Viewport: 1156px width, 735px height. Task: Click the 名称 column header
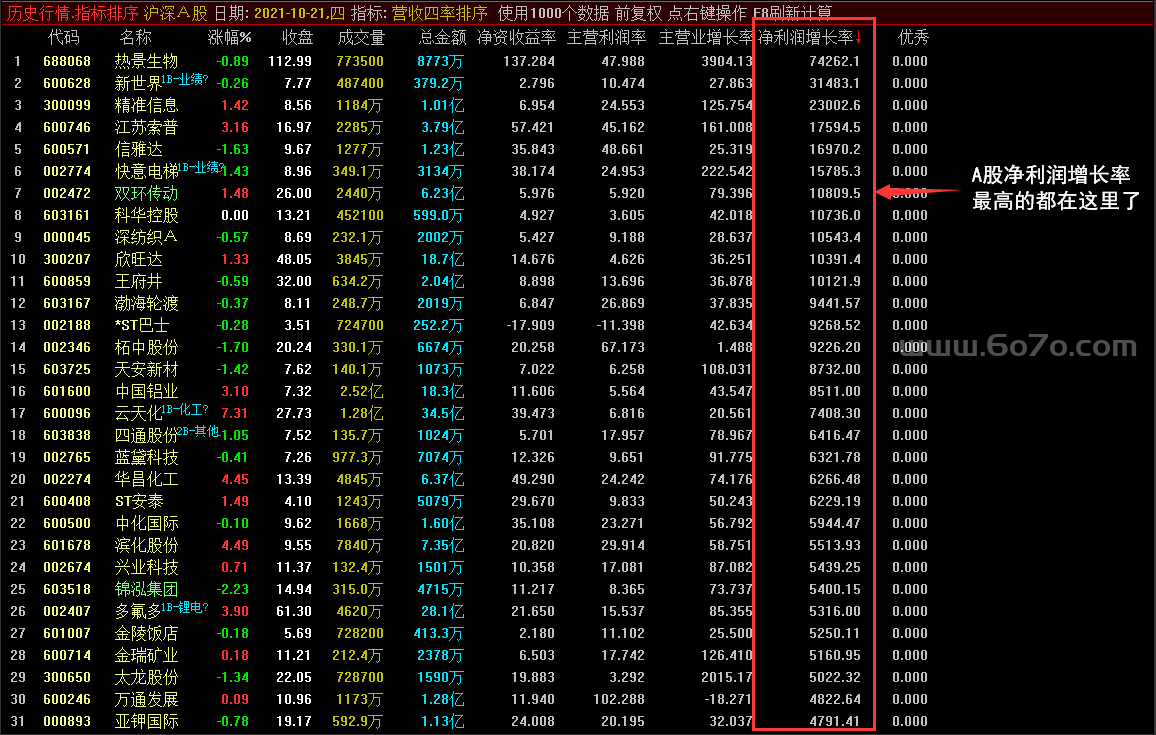point(135,38)
